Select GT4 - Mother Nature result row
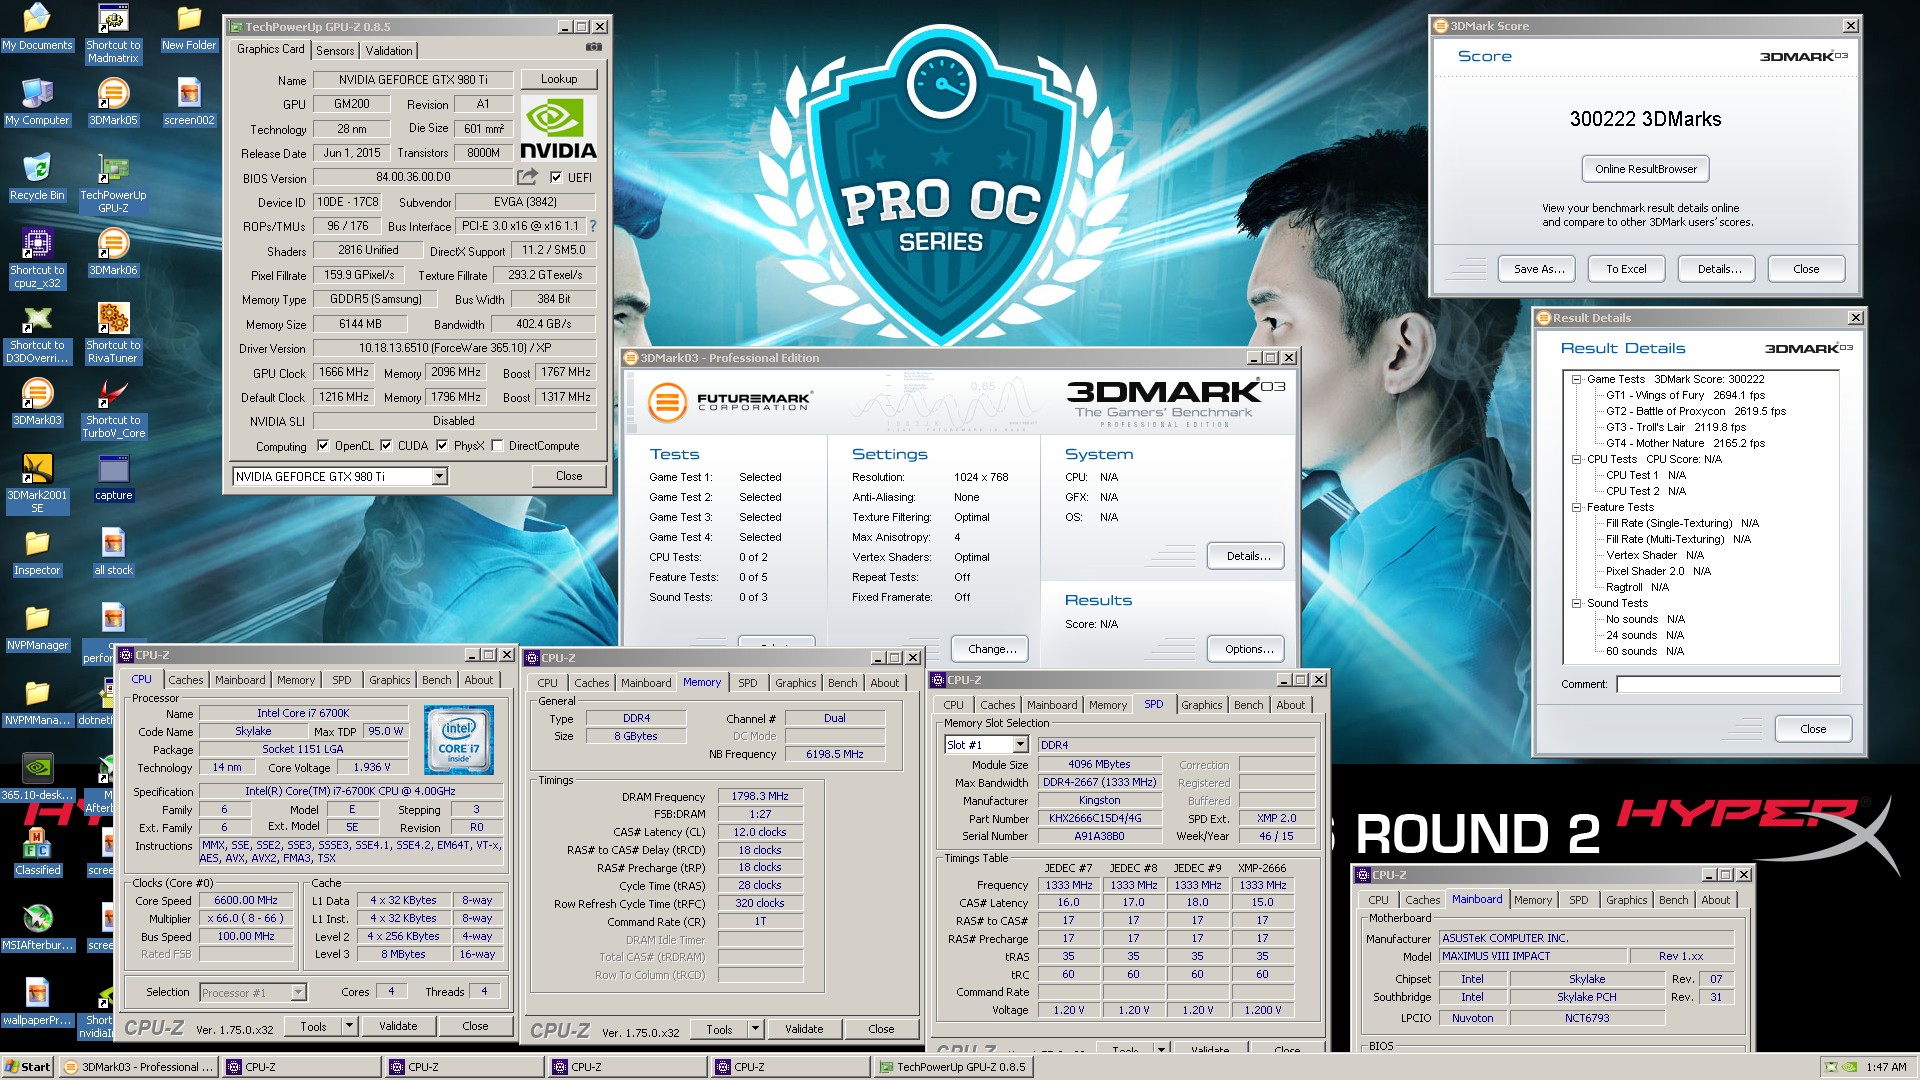The image size is (1920, 1080). tap(1686, 443)
